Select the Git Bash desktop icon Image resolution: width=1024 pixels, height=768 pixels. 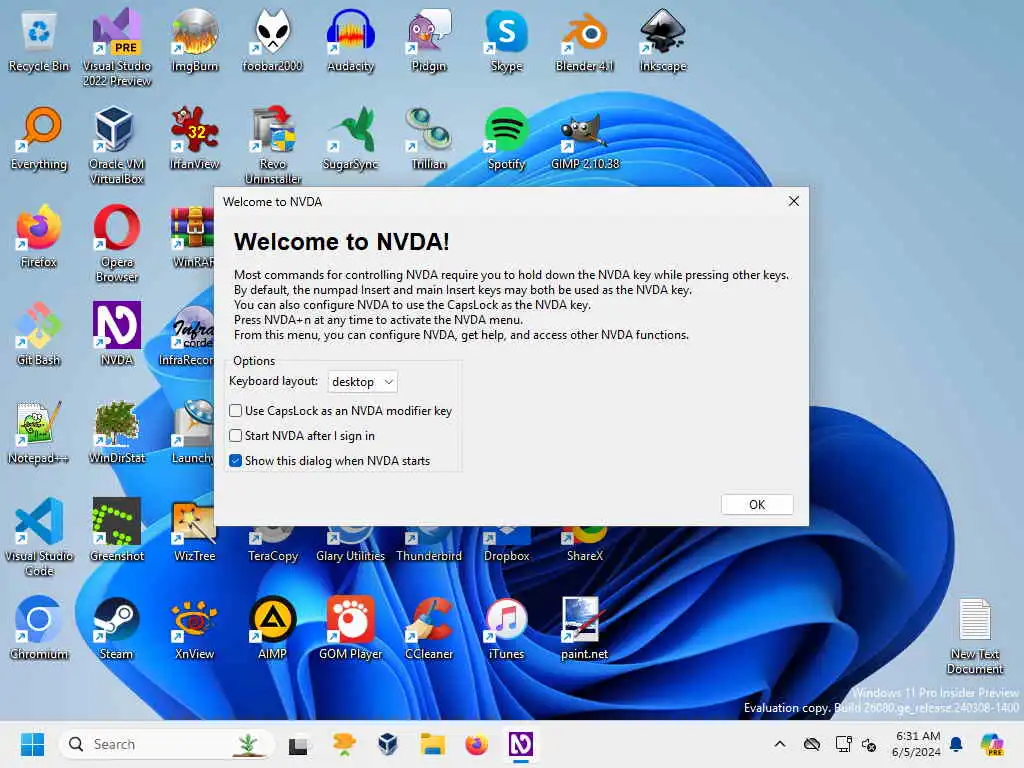(39, 336)
